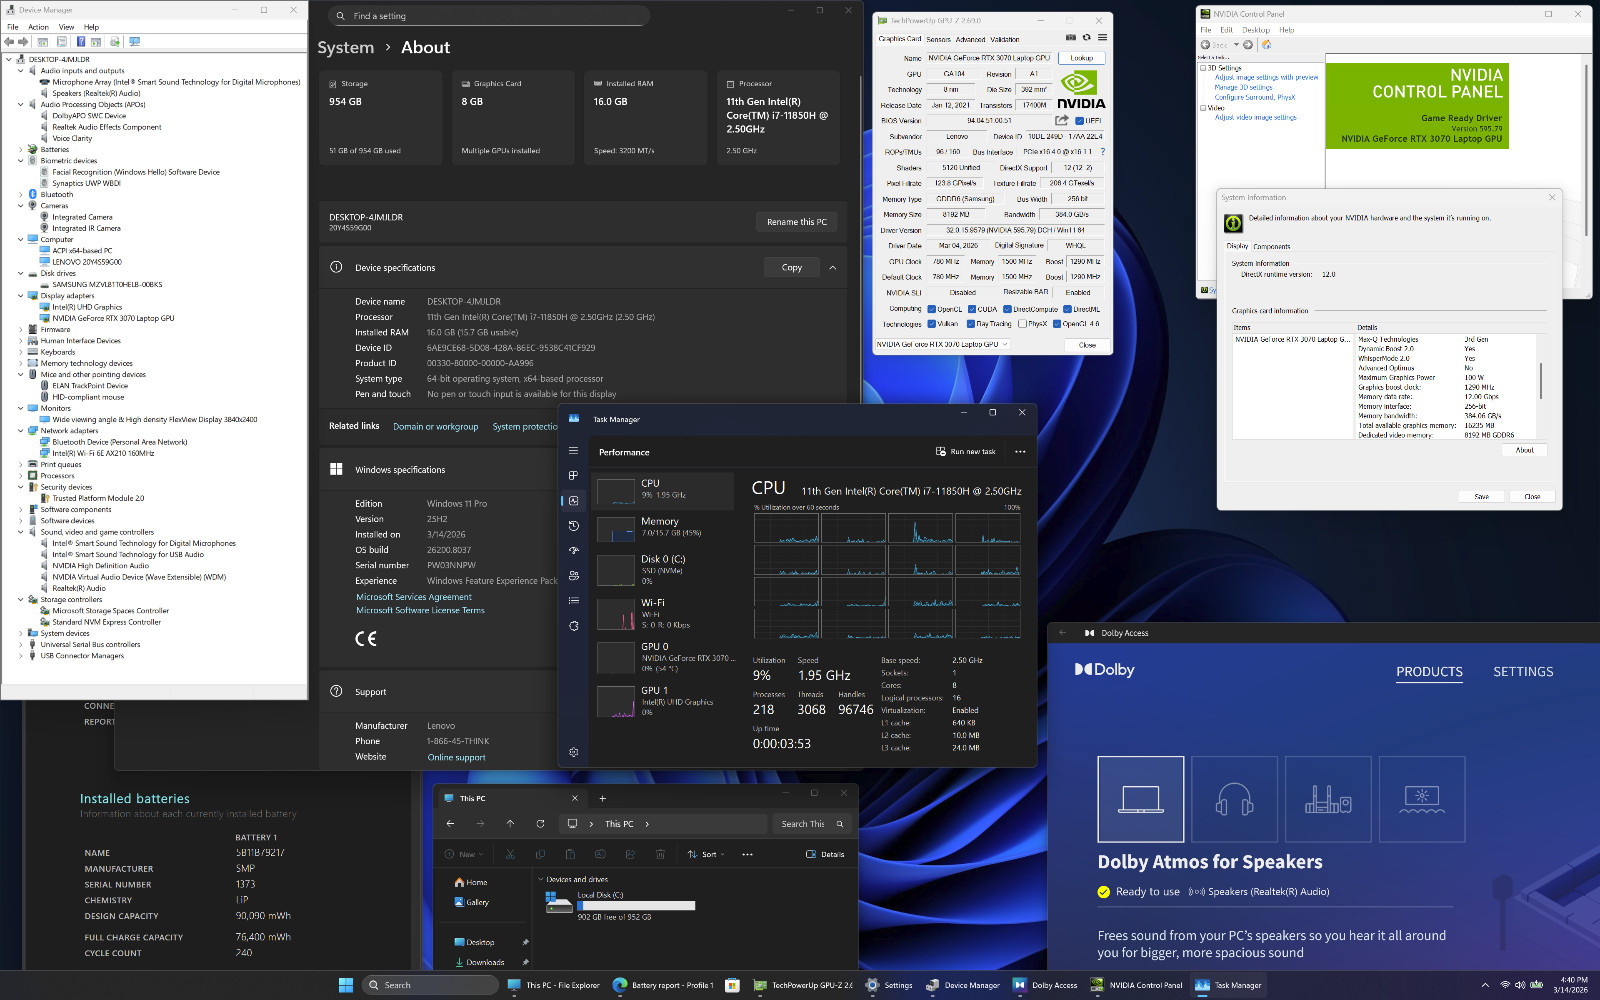Select Dolby home theater product icon
Viewport: 1600px width, 1000px height.
pos(1328,799)
